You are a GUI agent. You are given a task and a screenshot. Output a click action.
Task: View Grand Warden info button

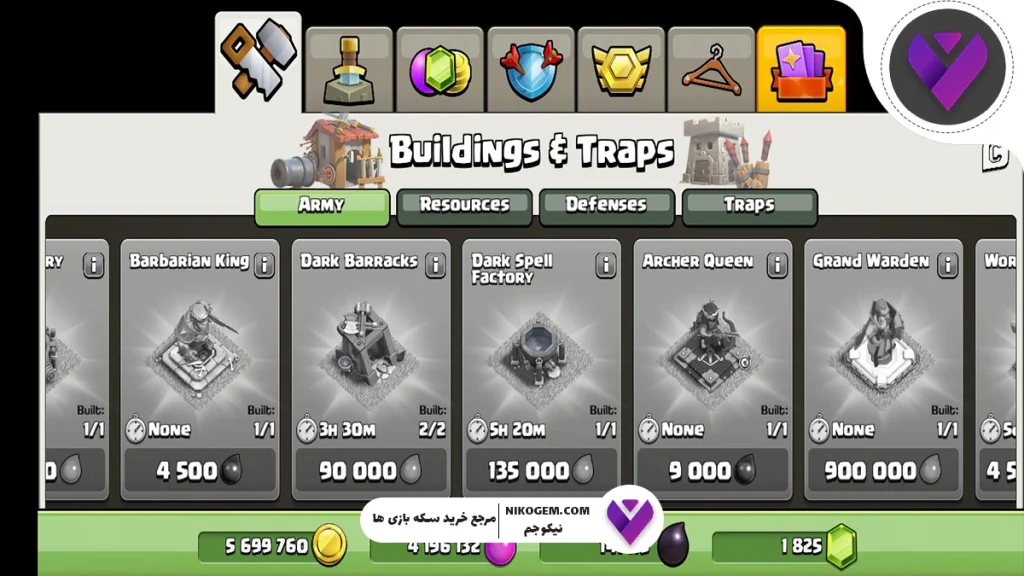click(948, 264)
